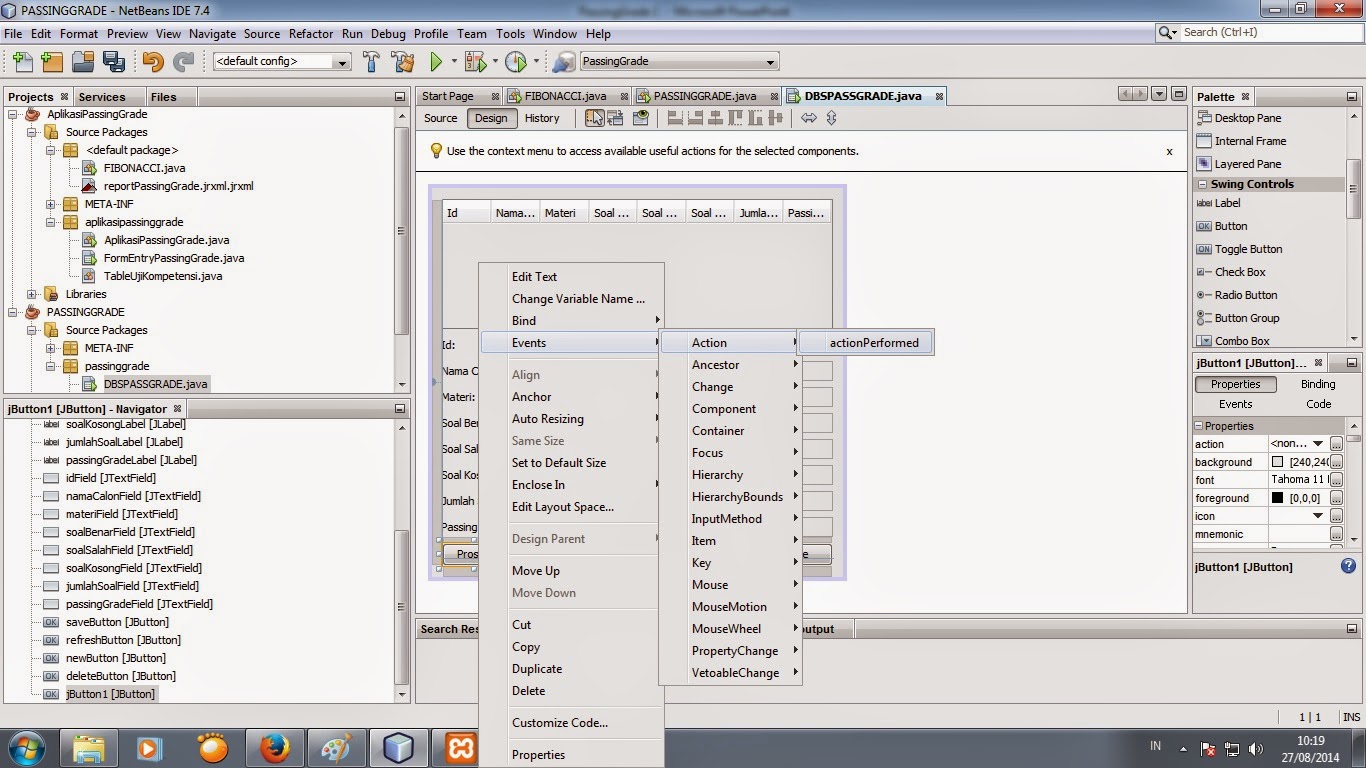Toggle horizontal resizability in the designer toolbar
1366x768 pixels.
809,118
